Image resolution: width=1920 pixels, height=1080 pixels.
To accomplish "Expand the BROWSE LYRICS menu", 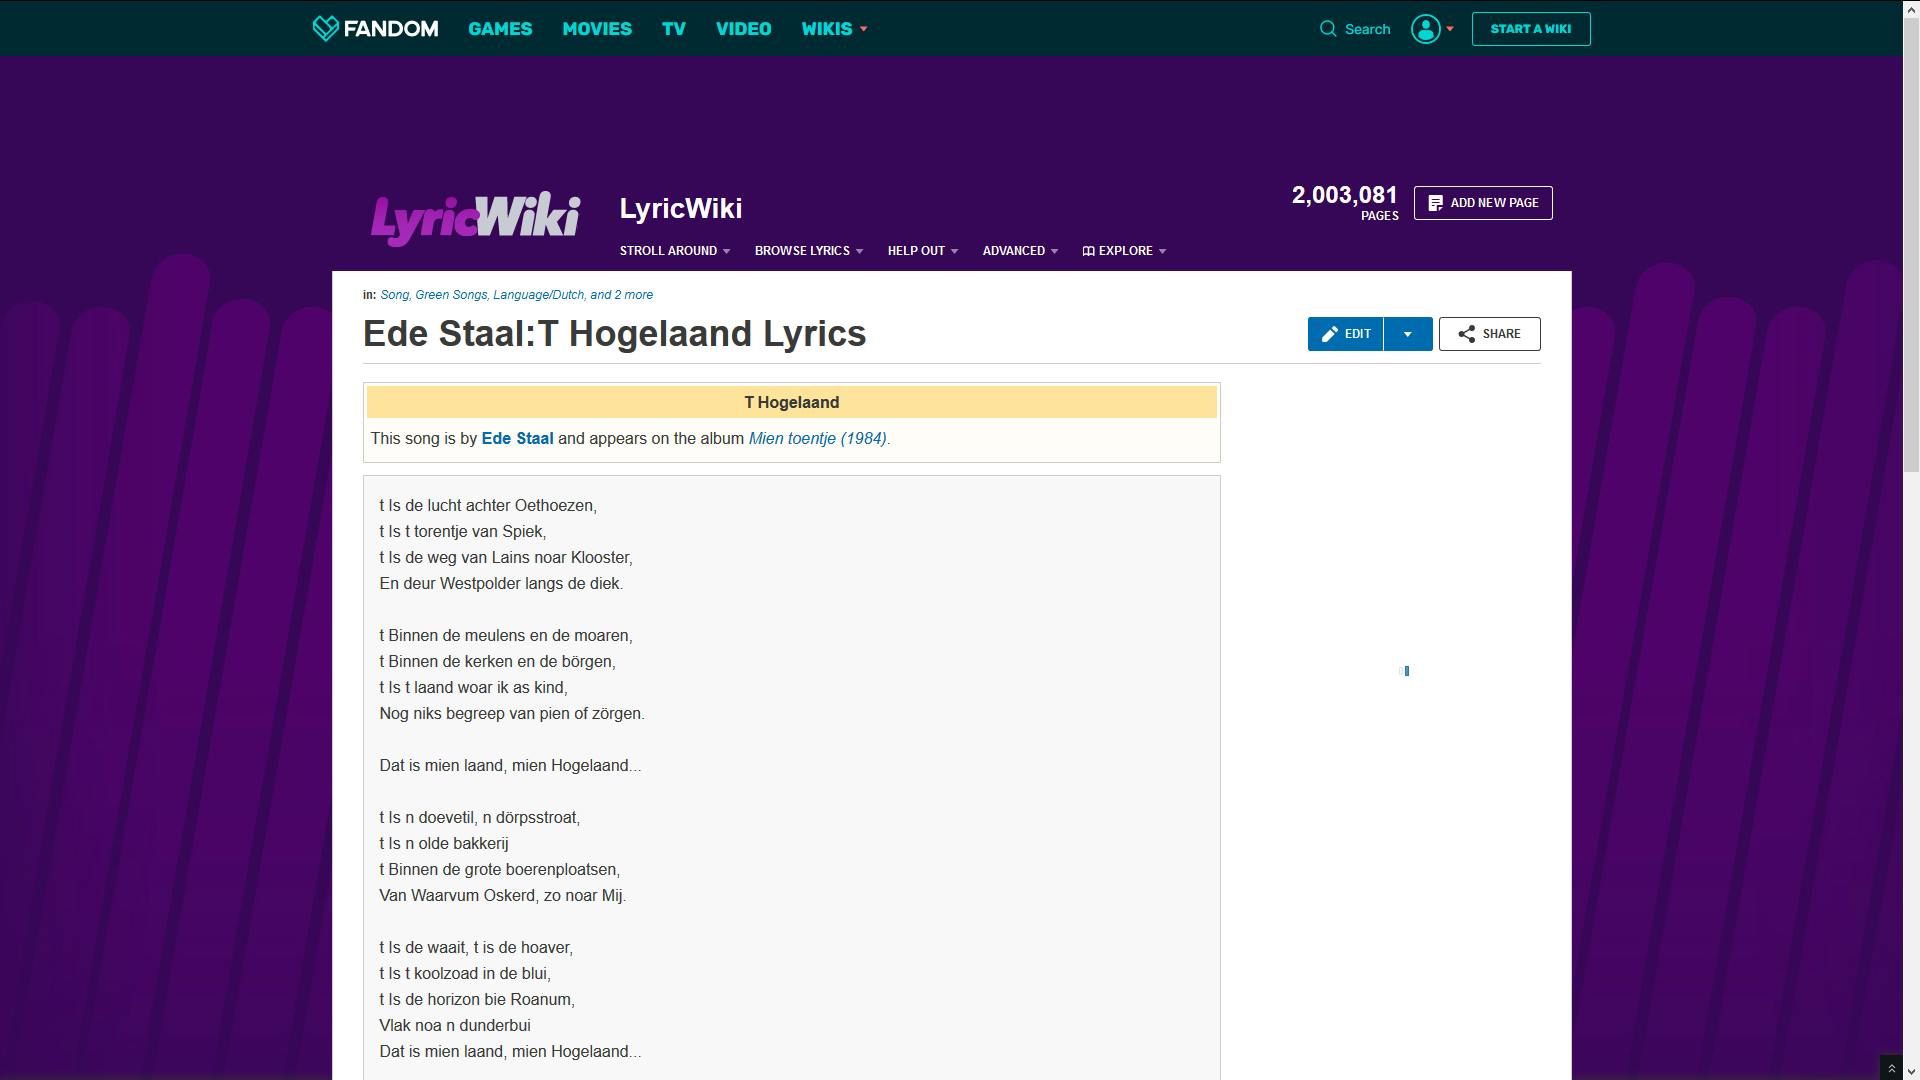I will point(806,251).
